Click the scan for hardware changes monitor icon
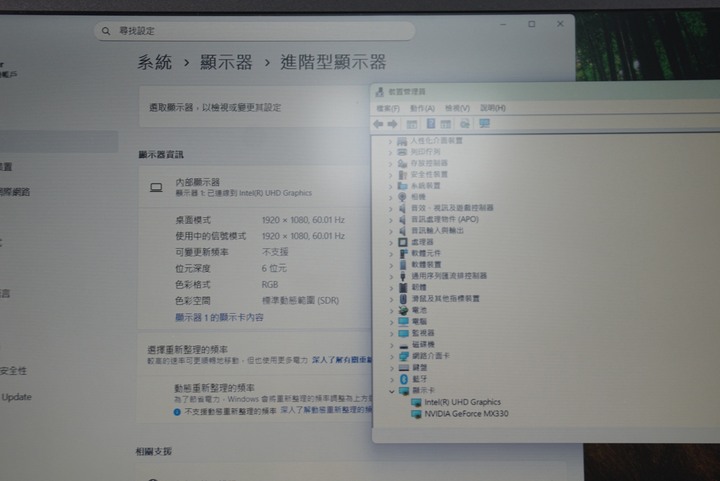The width and height of the screenshot is (720, 481). coord(484,124)
